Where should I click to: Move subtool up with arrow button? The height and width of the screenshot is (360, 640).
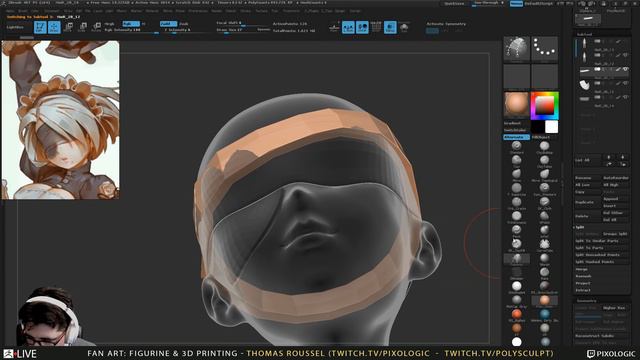[609, 157]
